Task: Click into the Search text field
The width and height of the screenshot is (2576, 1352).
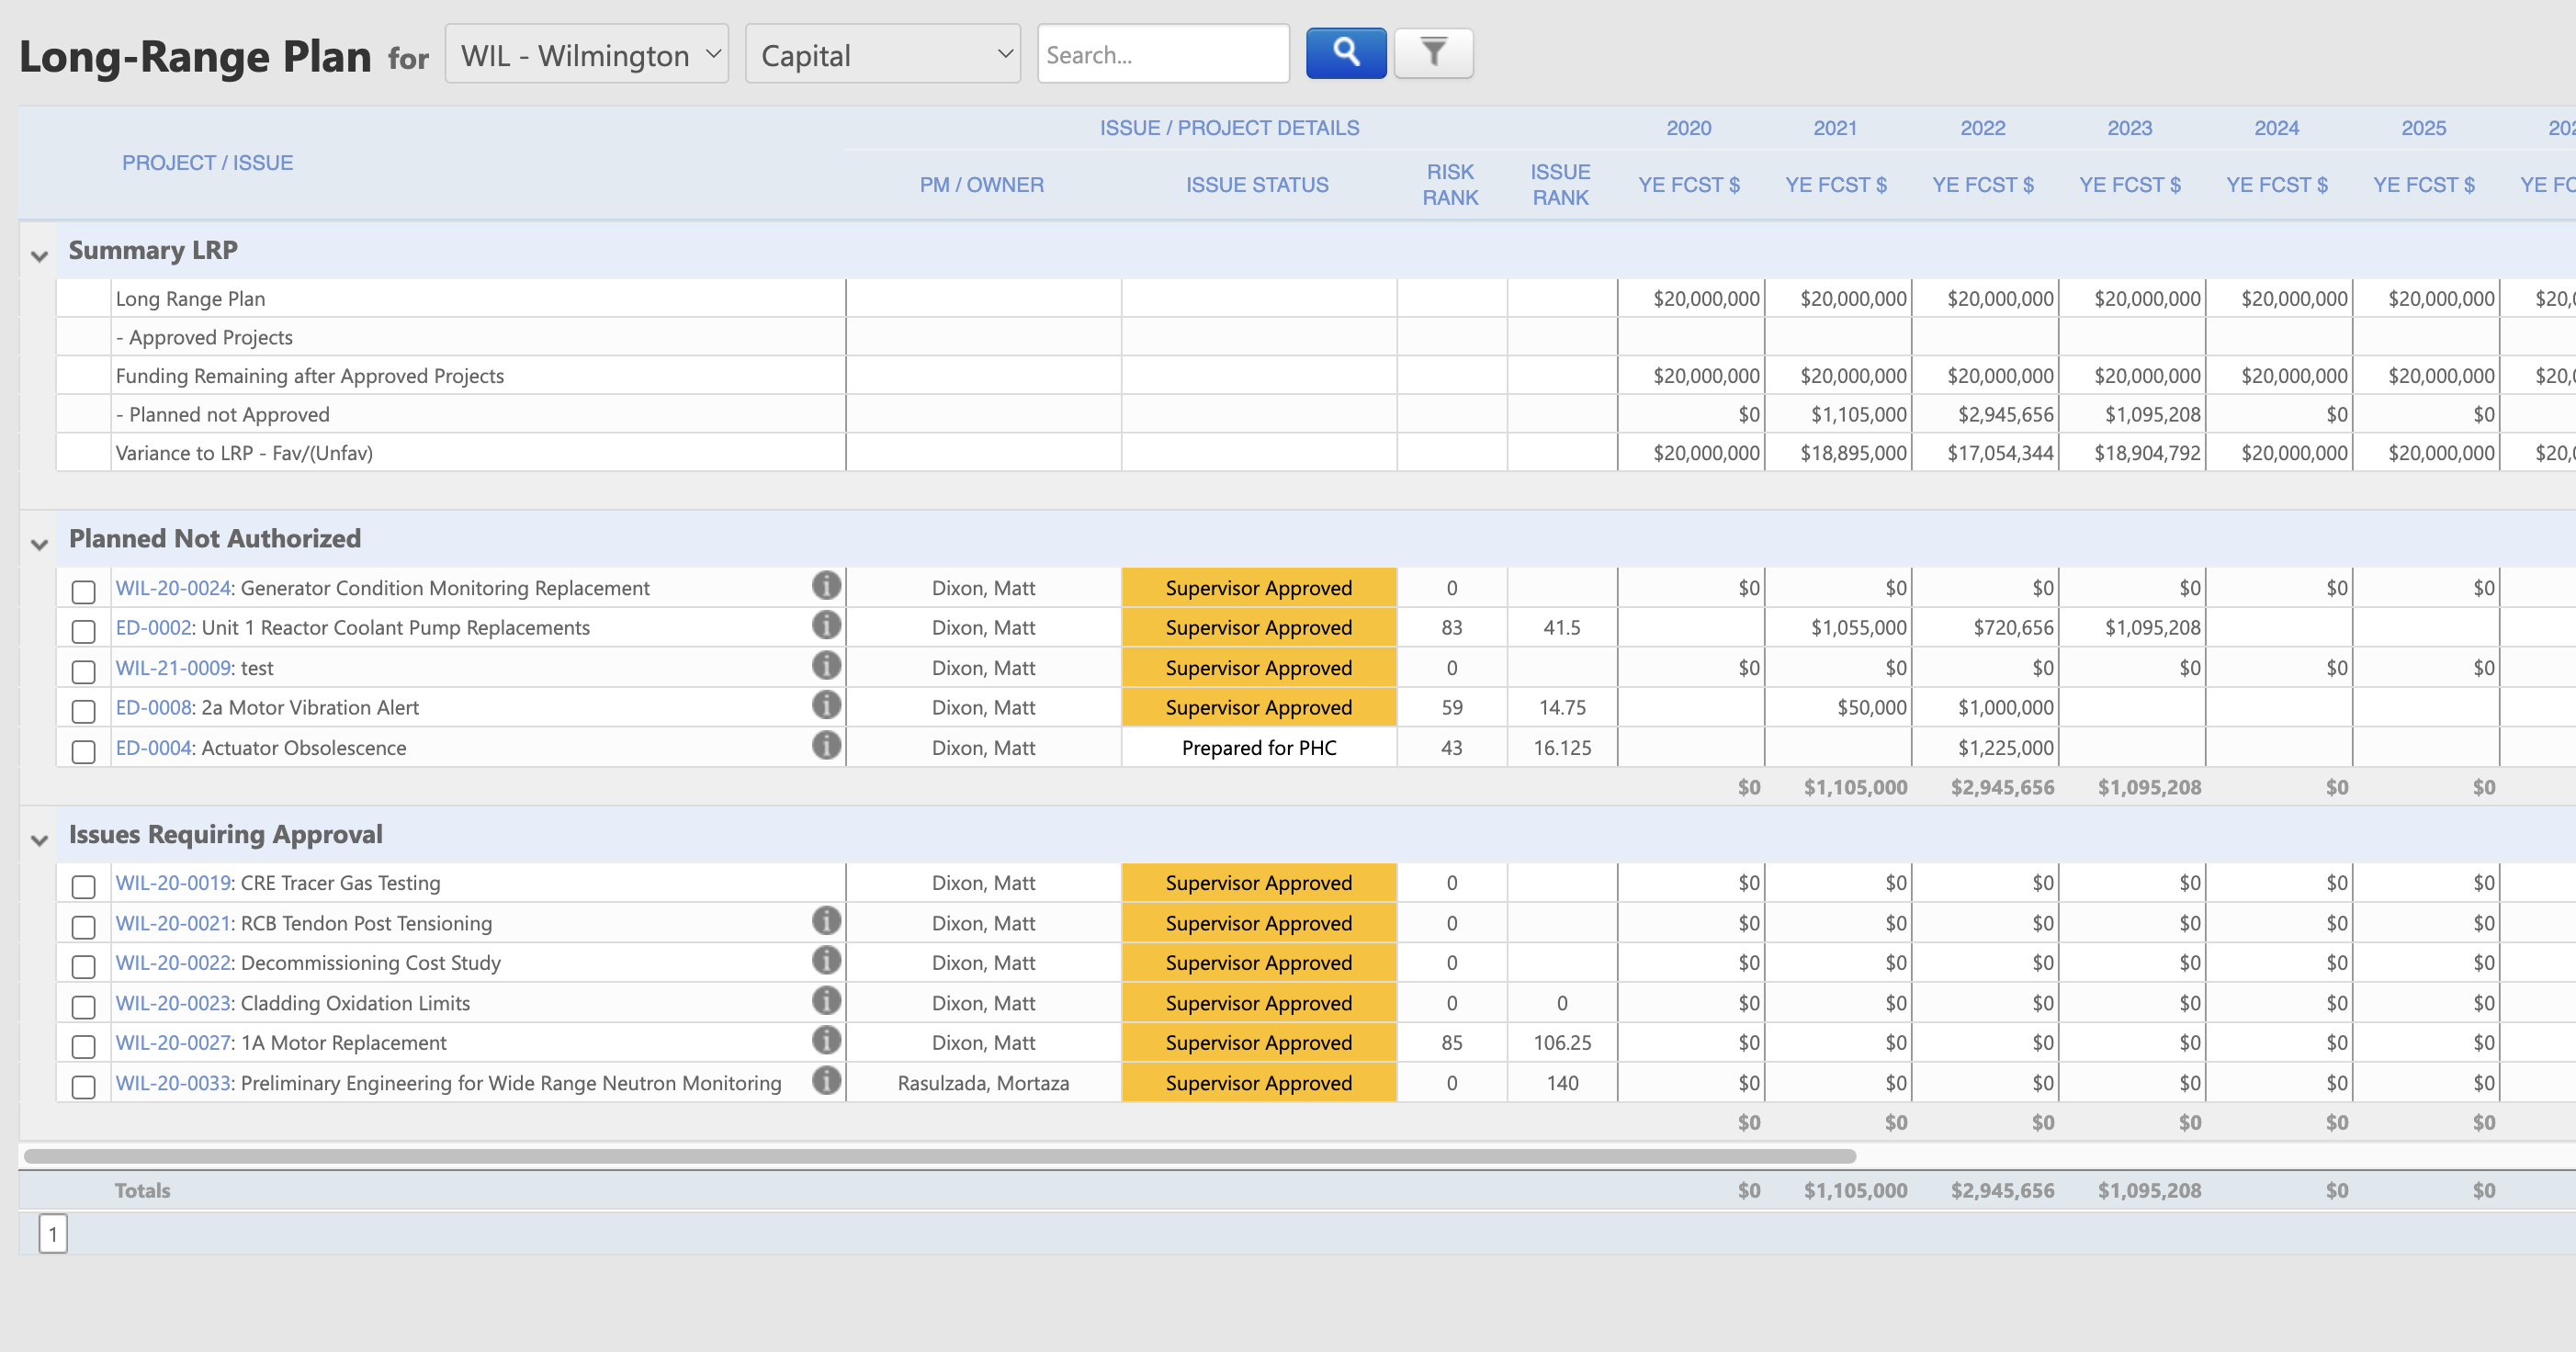Action: click(x=1162, y=55)
